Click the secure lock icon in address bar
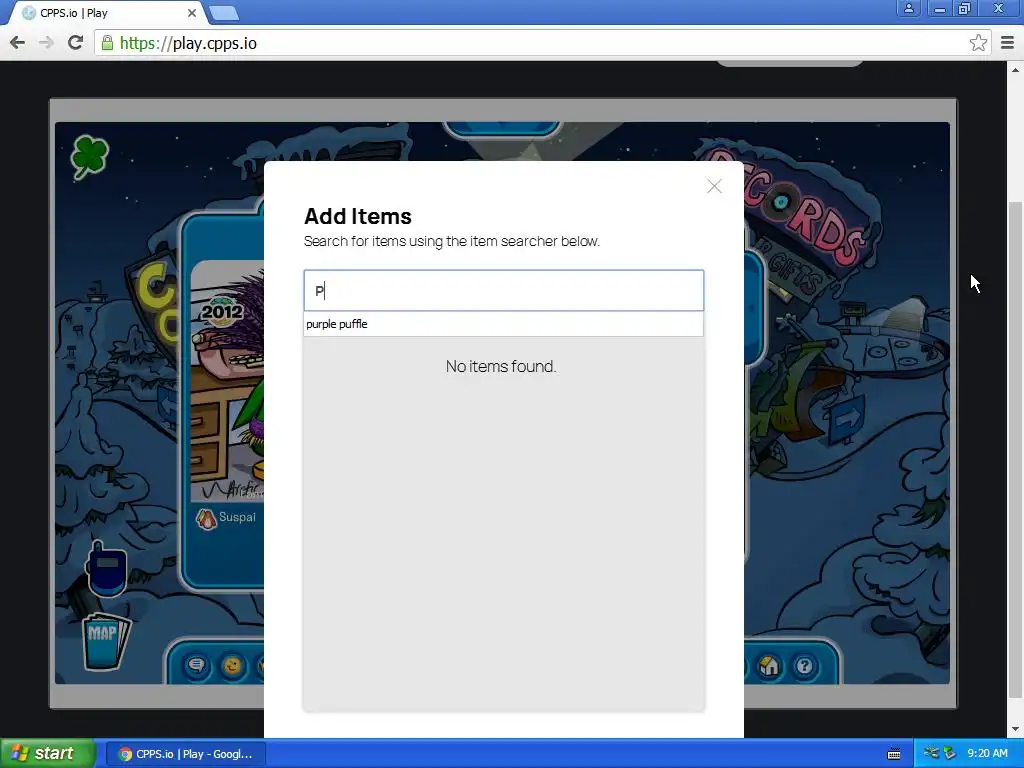 pos(106,43)
